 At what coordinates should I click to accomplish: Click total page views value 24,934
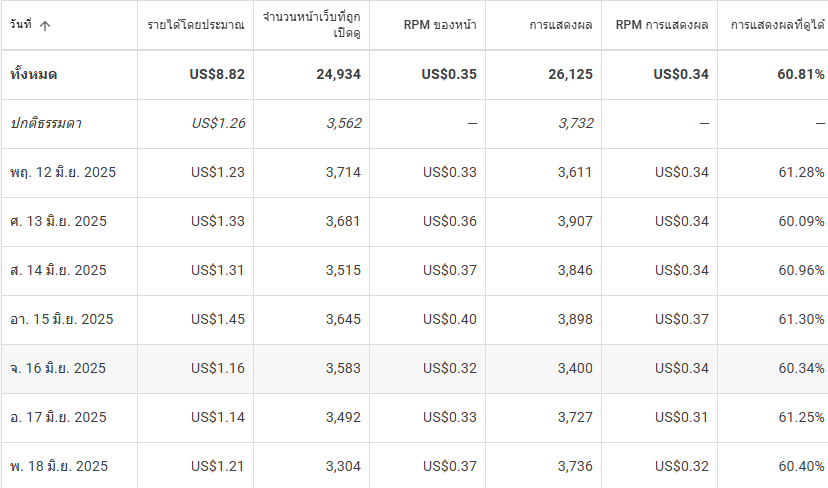pos(338,74)
